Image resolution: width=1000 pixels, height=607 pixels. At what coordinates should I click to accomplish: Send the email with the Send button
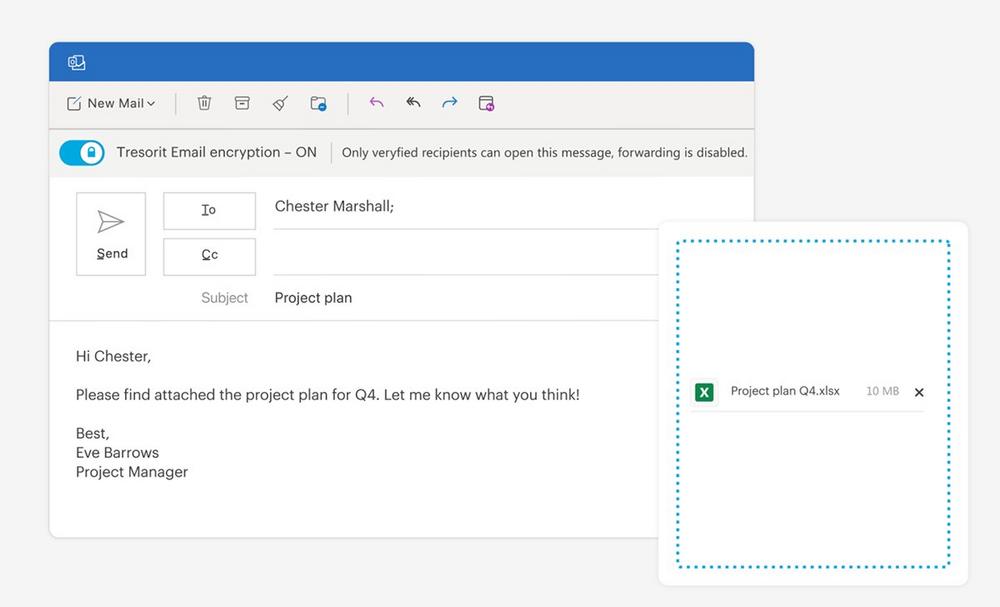[x=111, y=234]
